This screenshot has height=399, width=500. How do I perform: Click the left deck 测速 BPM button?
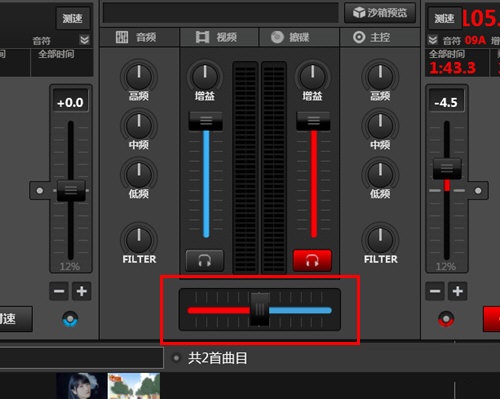(73, 18)
